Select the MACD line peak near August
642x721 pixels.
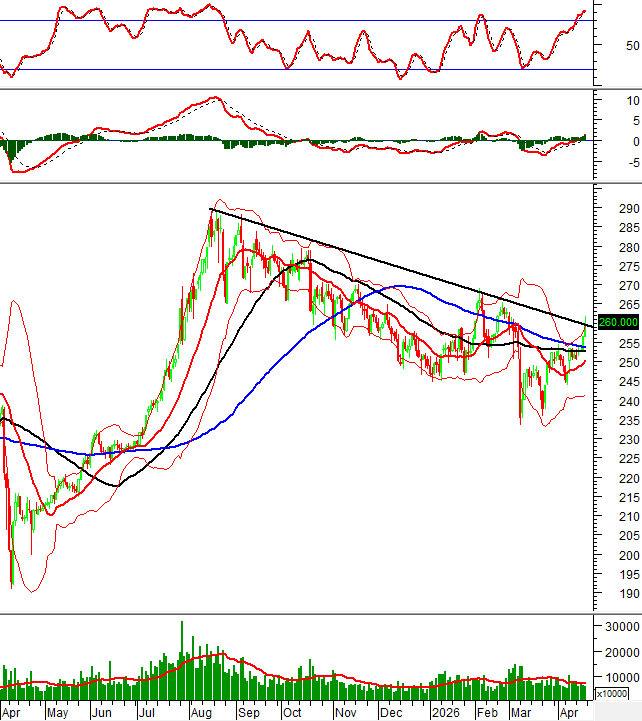(211, 98)
